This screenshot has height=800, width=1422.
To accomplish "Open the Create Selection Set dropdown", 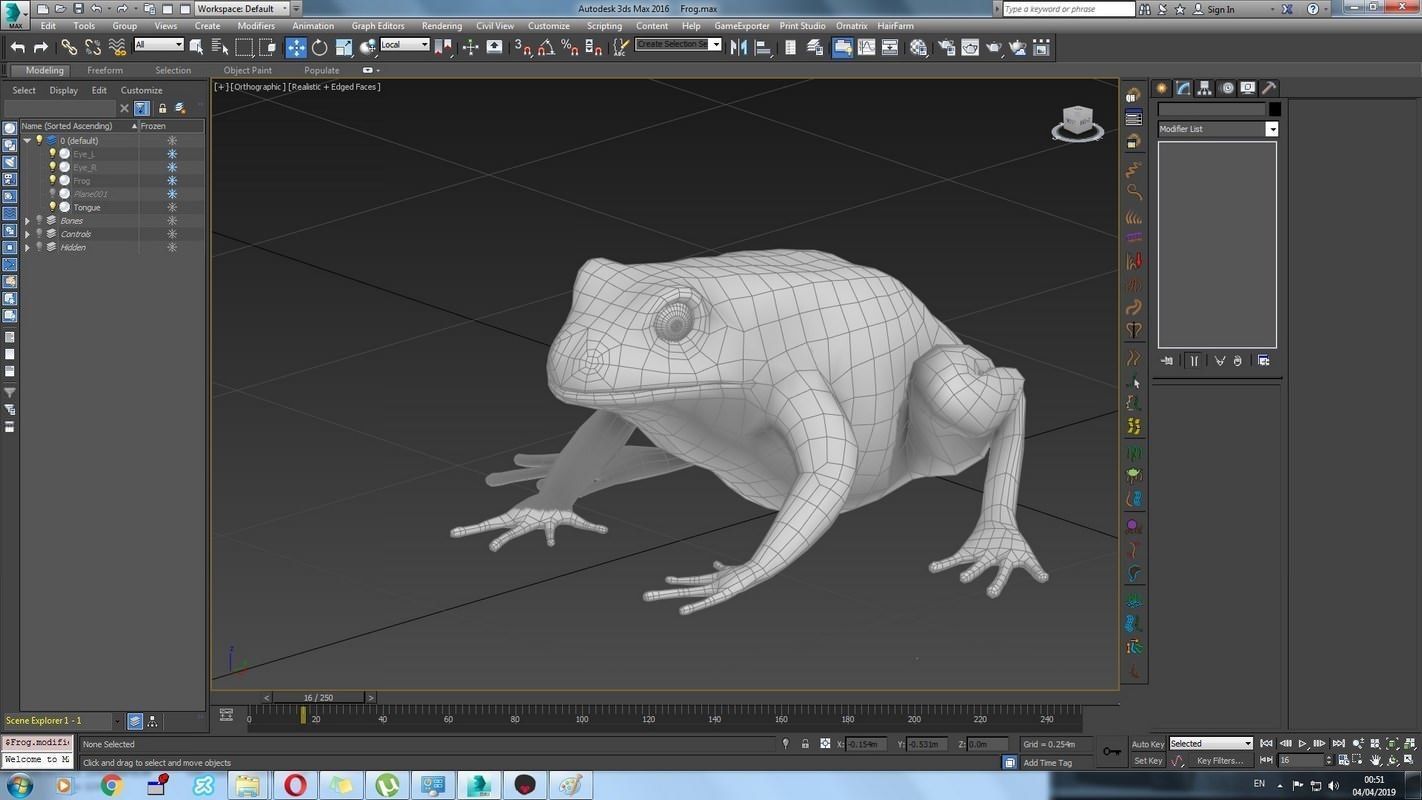I will point(679,45).
